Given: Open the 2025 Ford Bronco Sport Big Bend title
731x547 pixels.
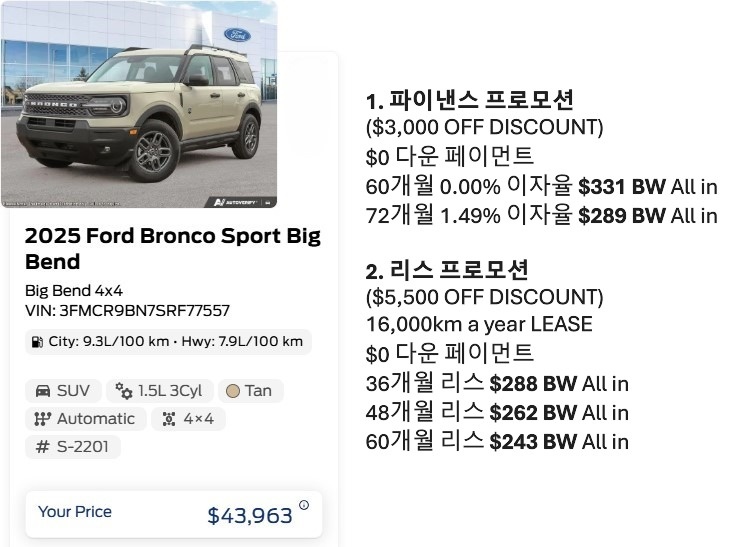Looking at the screenshot, I should (x=172, y=249).
